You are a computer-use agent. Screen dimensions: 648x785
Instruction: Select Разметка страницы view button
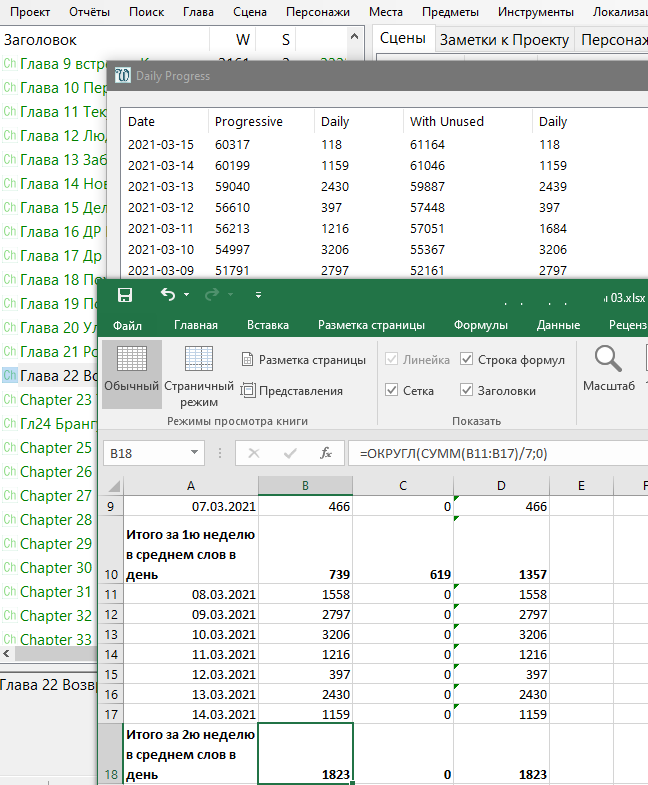click(304, 360)
